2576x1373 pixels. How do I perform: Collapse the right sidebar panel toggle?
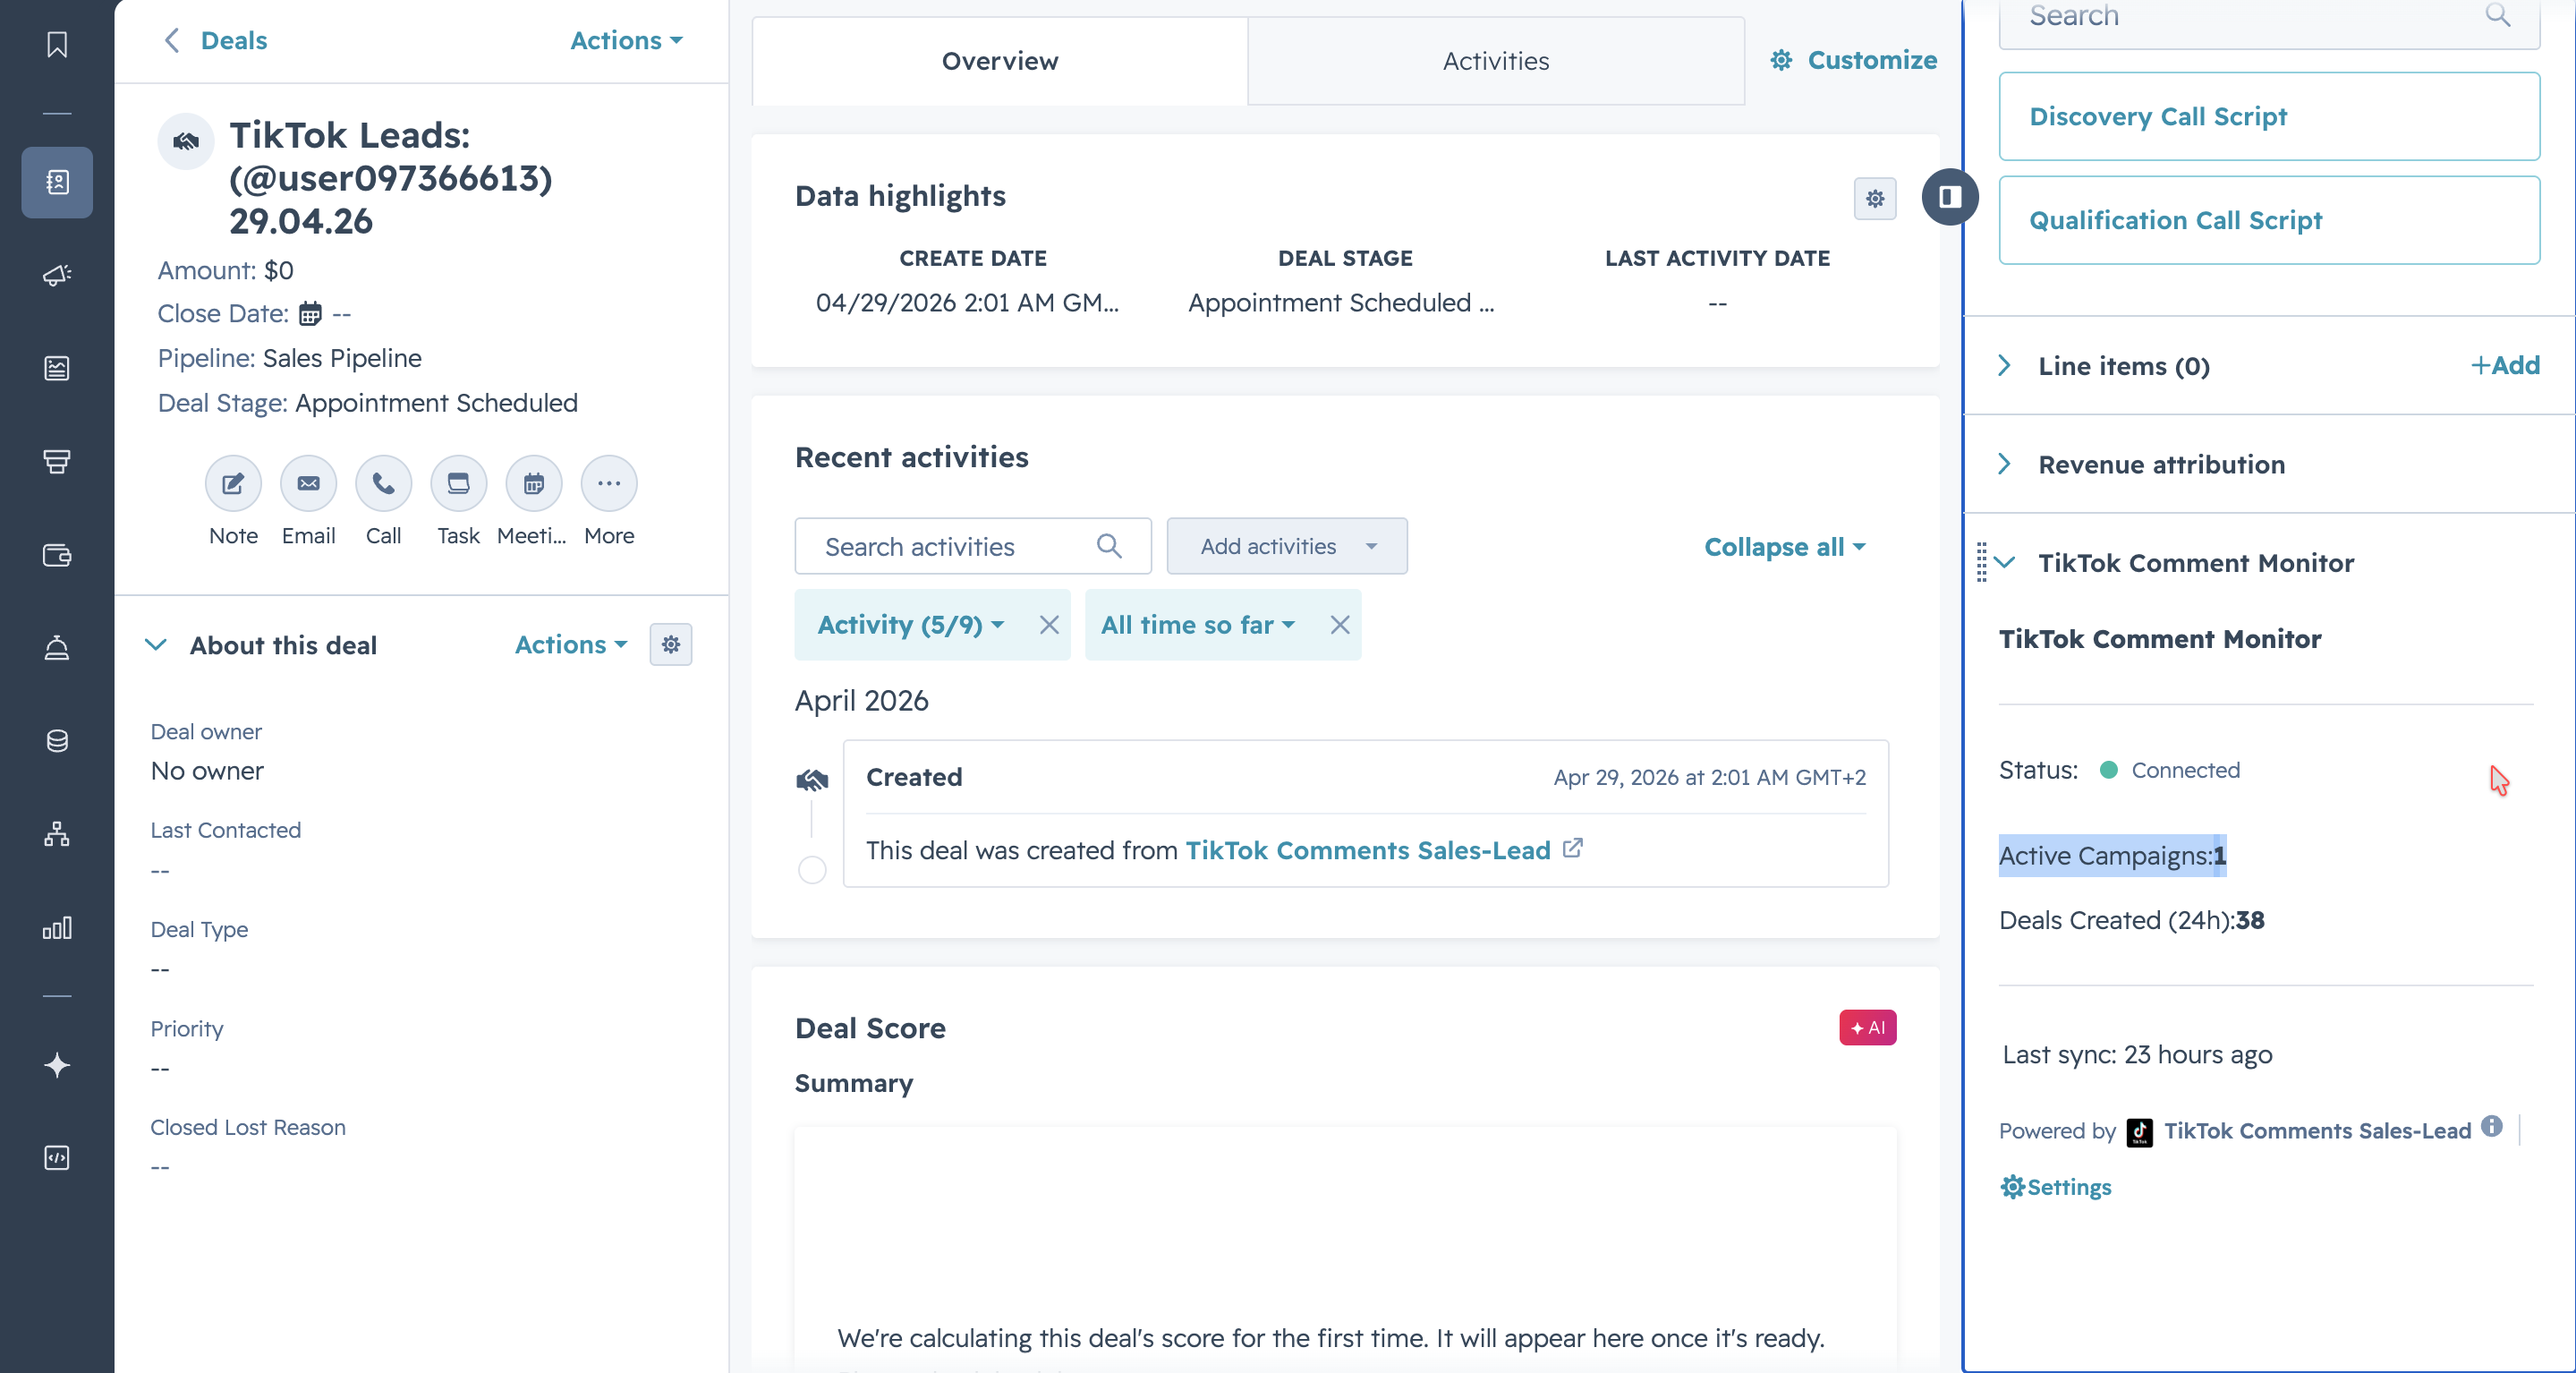[x=1950, y=197]
